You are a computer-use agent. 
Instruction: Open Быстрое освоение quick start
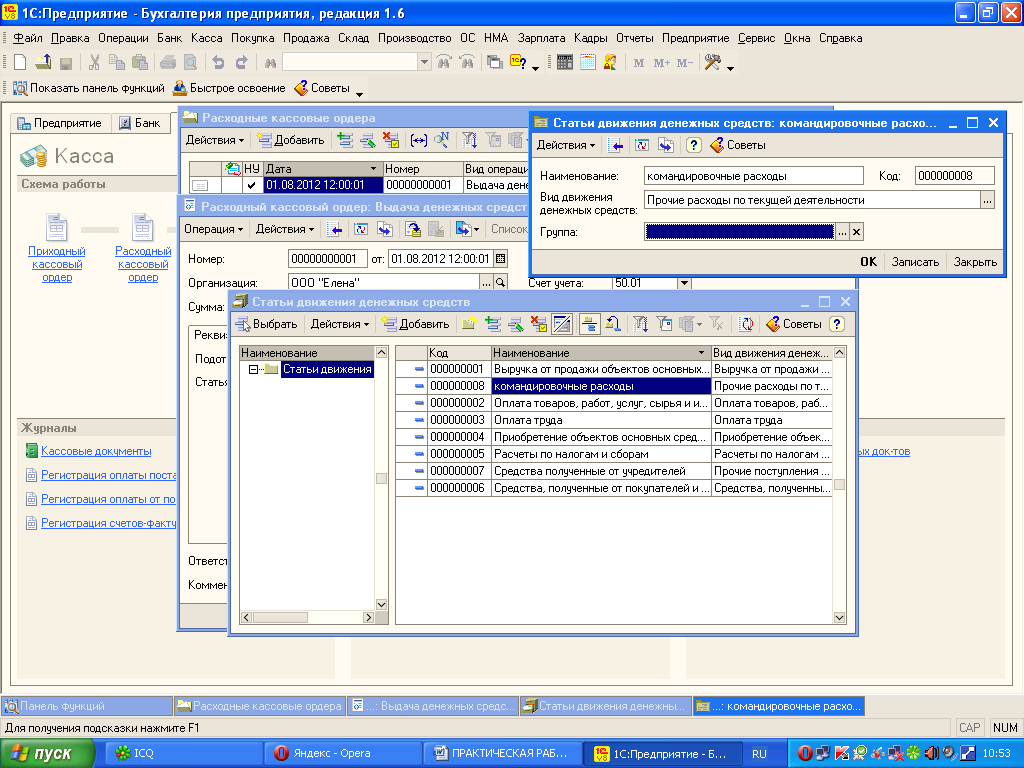tap(229, 88)
